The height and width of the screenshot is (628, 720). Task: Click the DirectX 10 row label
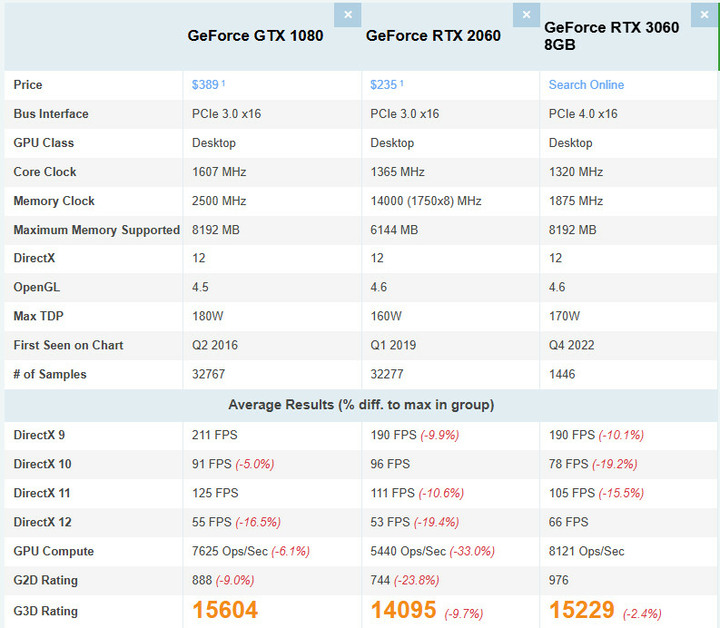pyautogui.click(x=43, y=464)
